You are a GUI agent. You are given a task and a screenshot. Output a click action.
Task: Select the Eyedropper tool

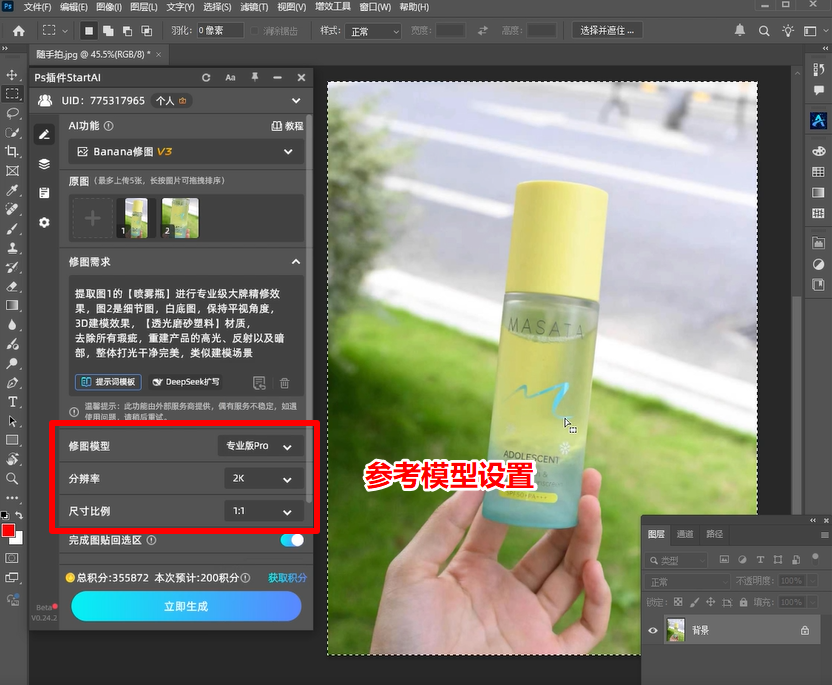(x=12, y=190)
